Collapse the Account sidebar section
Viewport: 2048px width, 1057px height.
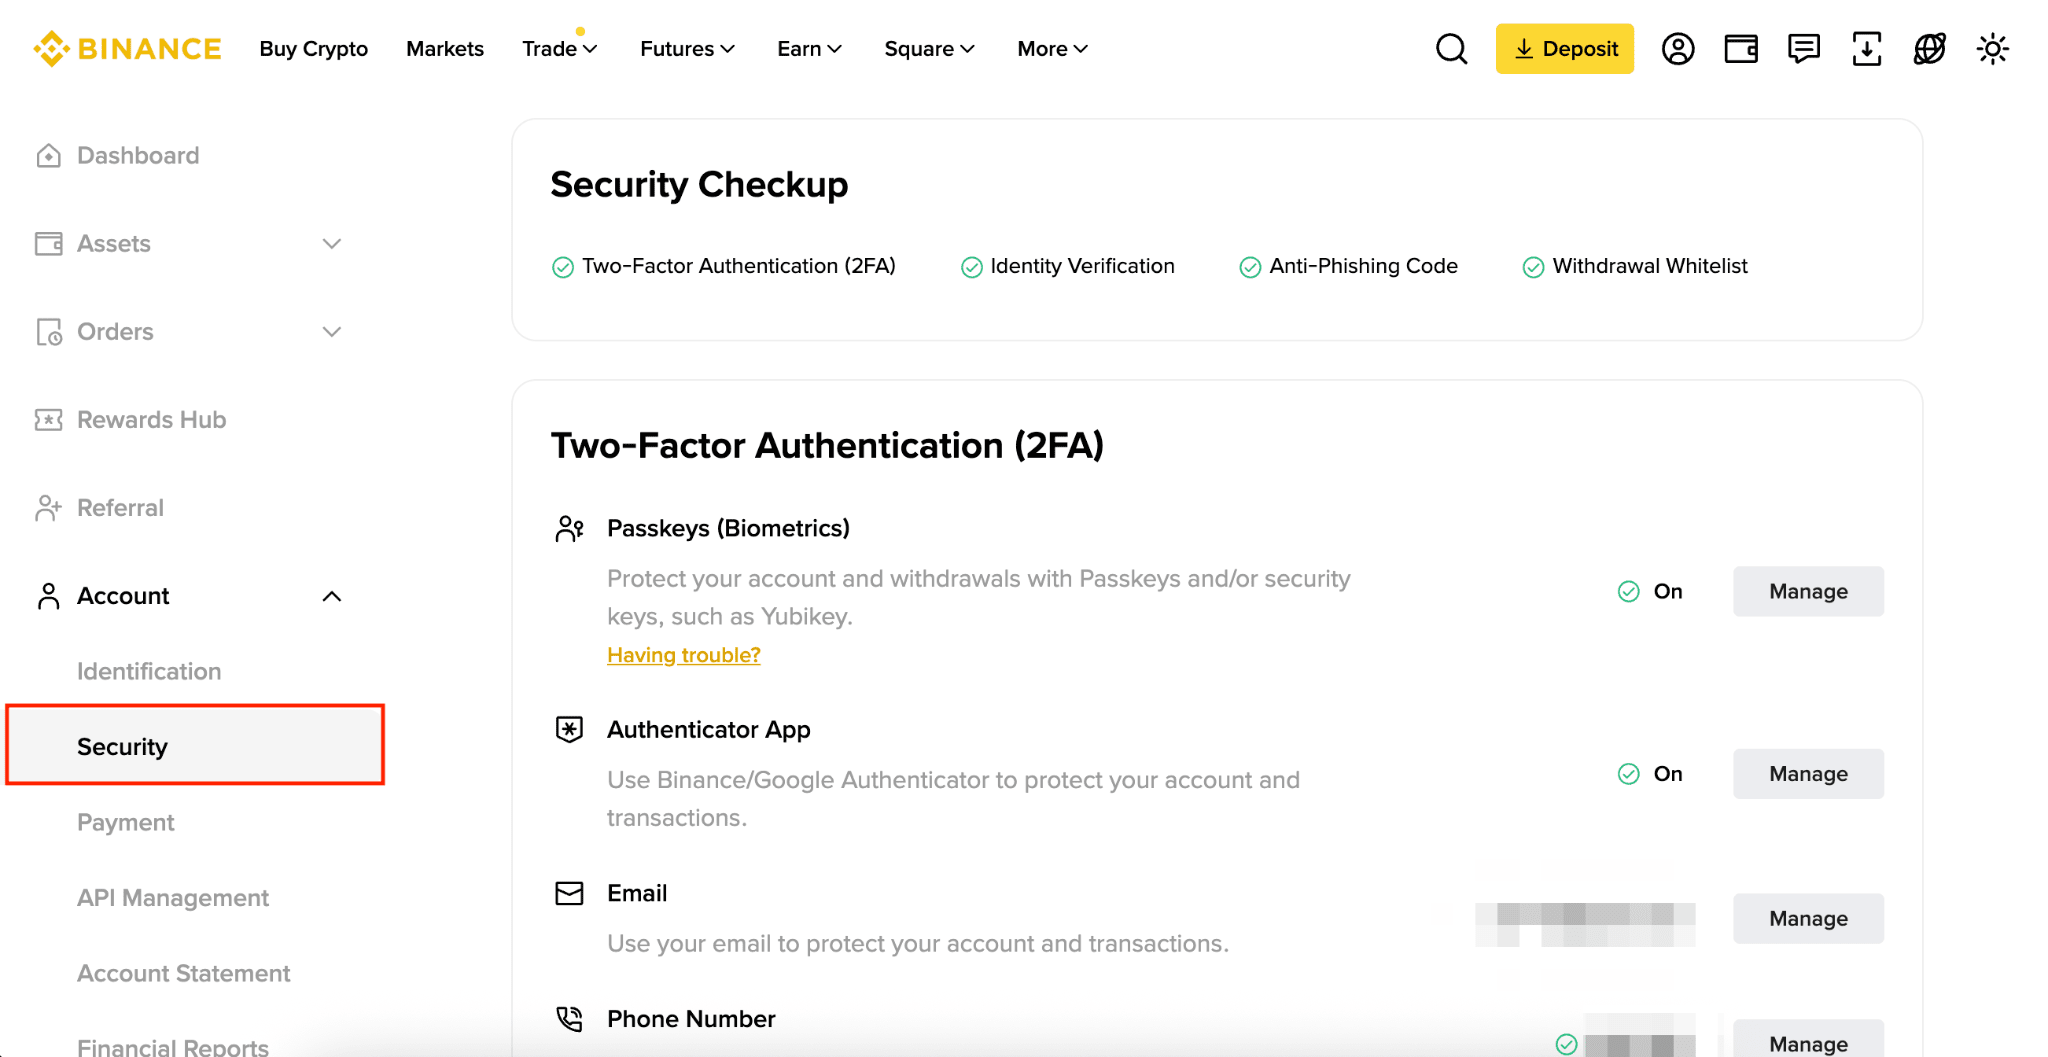point(332,596)
